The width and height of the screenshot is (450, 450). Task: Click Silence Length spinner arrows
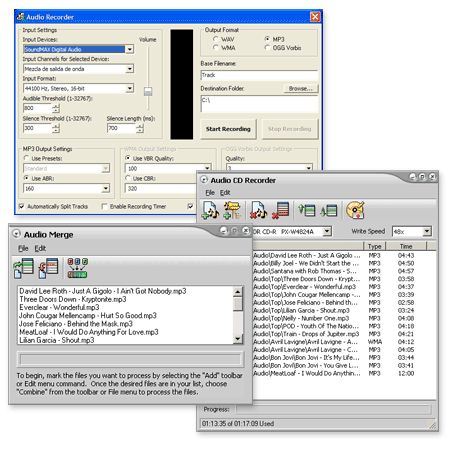(x=140, y=128)
